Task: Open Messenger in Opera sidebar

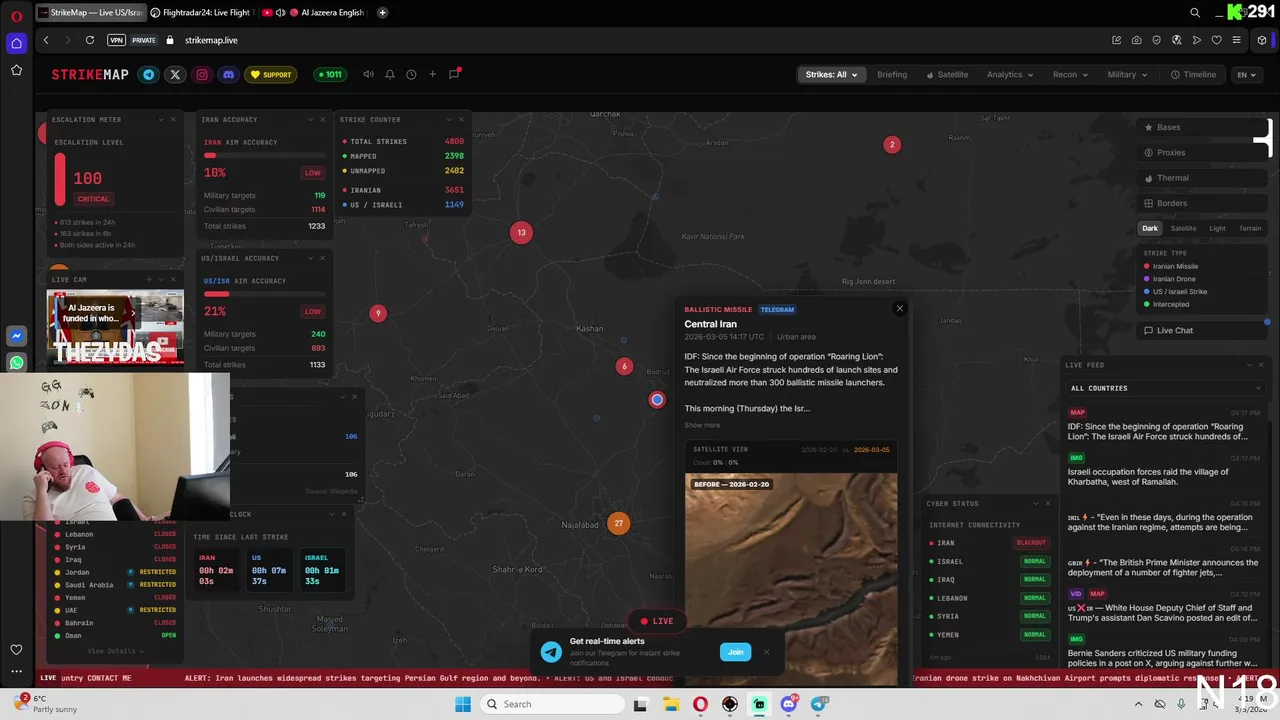Action: pos(16,336)
